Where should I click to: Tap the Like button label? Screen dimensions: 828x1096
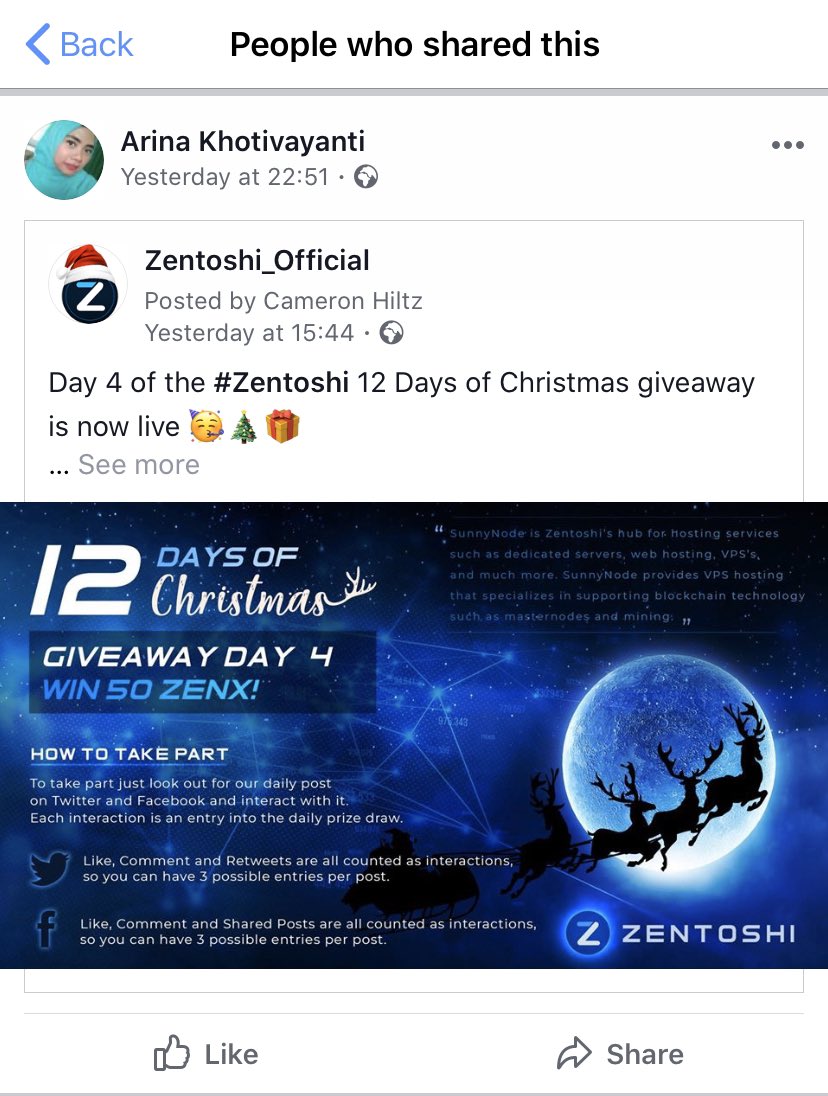coord(231,1054)
